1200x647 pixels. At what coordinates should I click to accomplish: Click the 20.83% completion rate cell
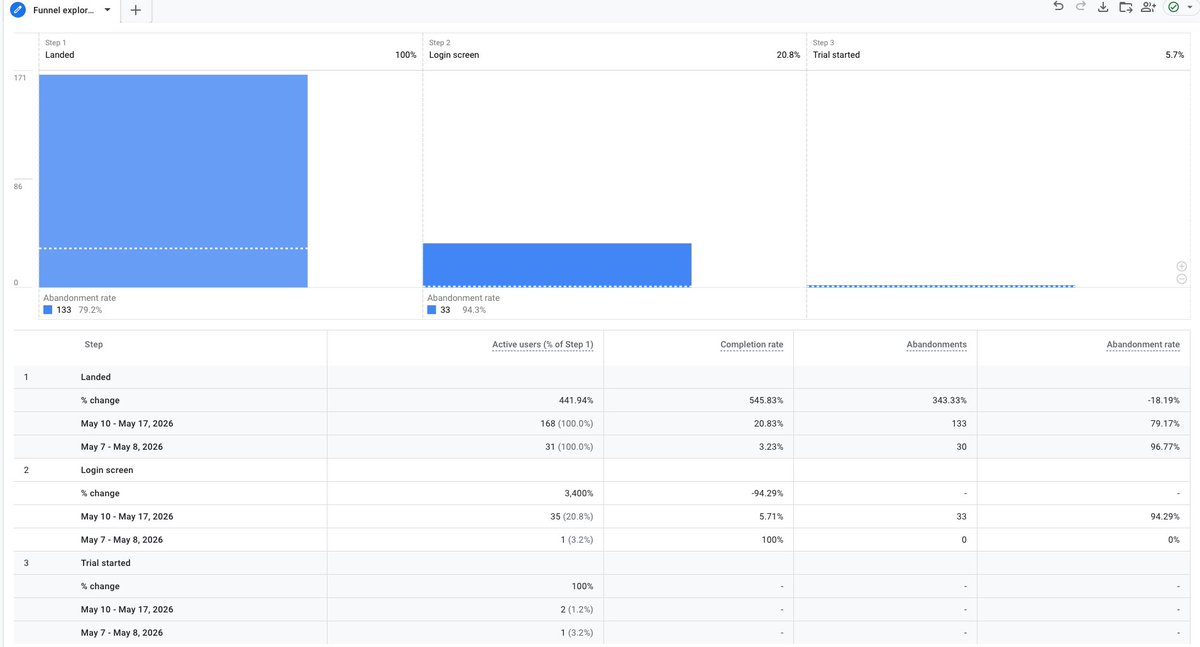click(x=769, y=423)
